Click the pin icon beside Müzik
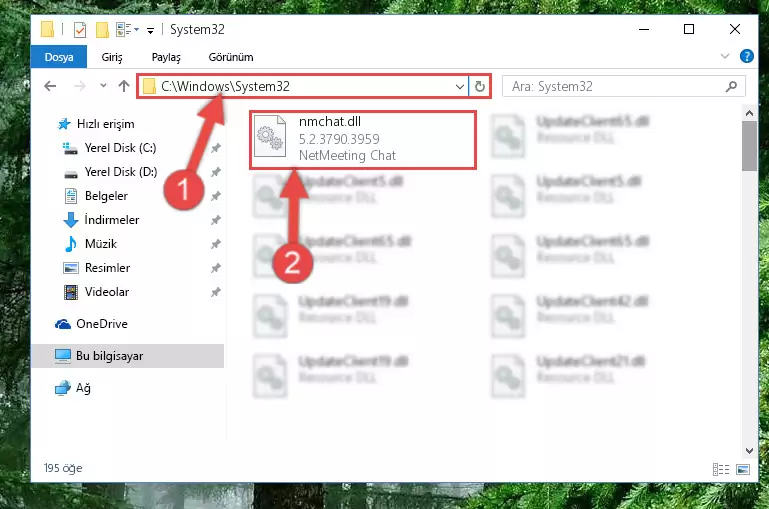This screenshot has width=769, height=509. click(x=215, y=244)
